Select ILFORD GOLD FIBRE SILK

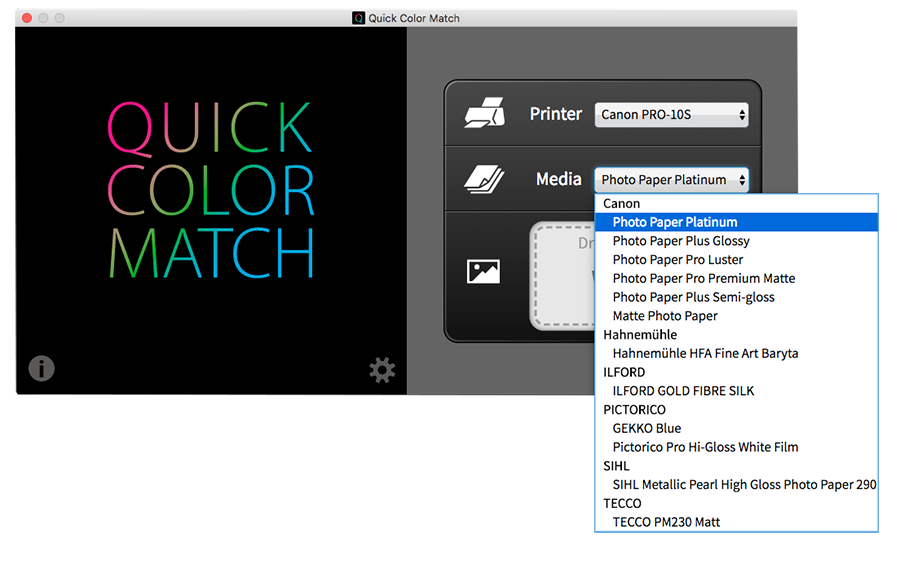tap(736, 391)
